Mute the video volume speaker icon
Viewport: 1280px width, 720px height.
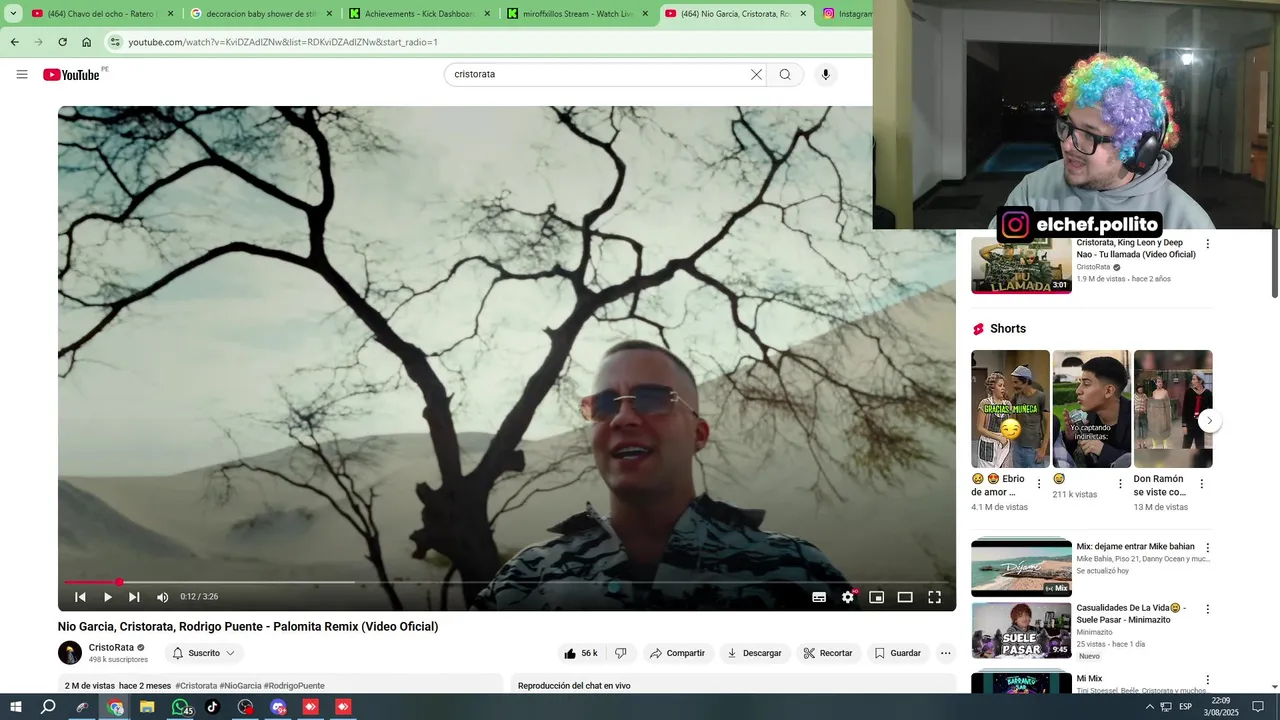coord(162,597)
